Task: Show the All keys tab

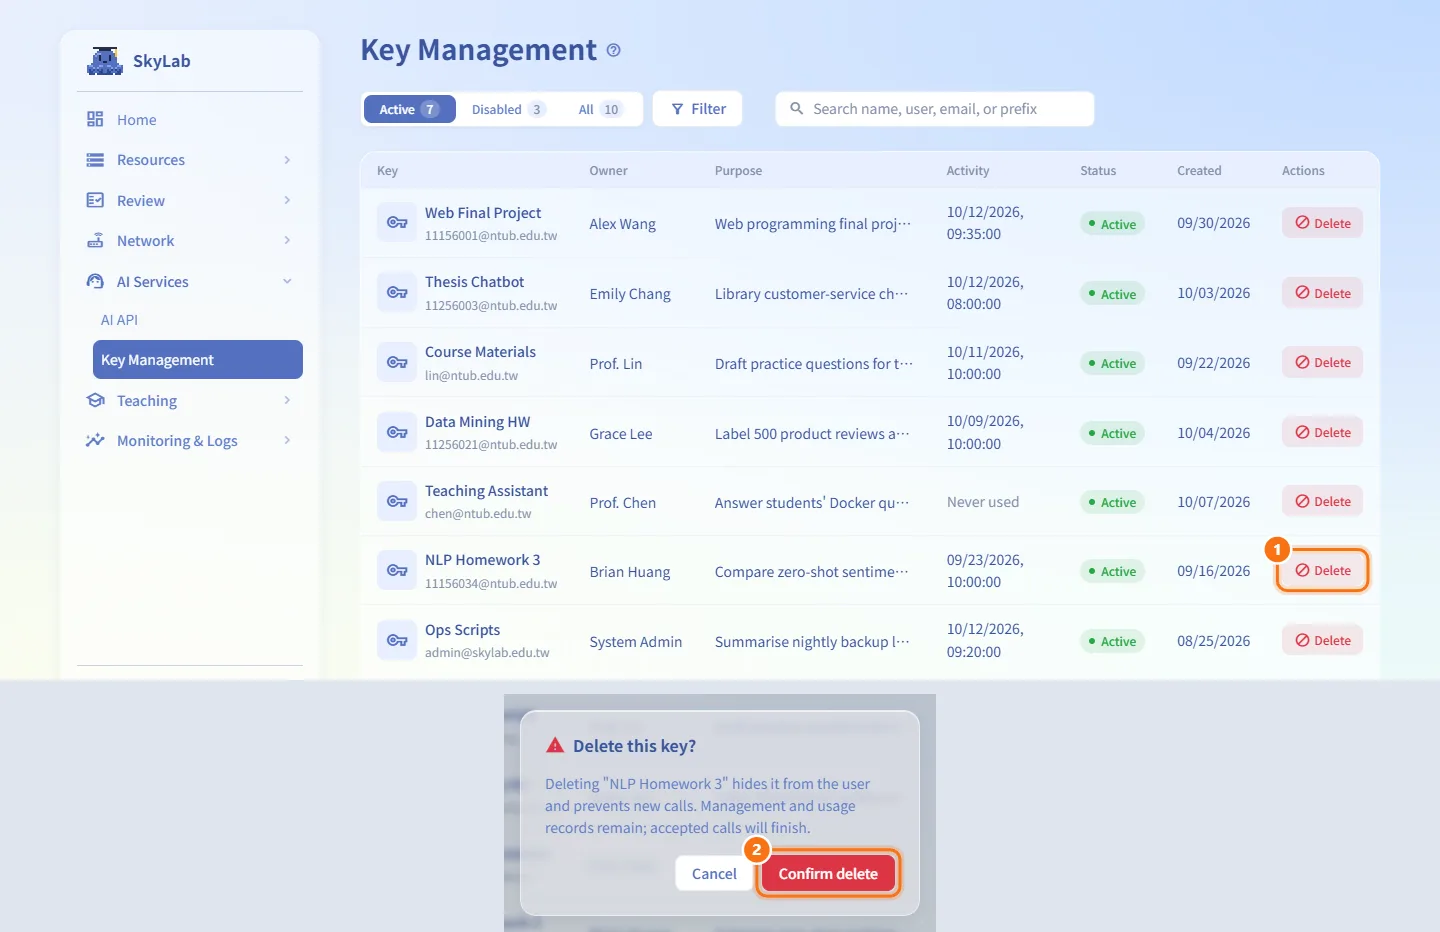Action: point(600,109)
